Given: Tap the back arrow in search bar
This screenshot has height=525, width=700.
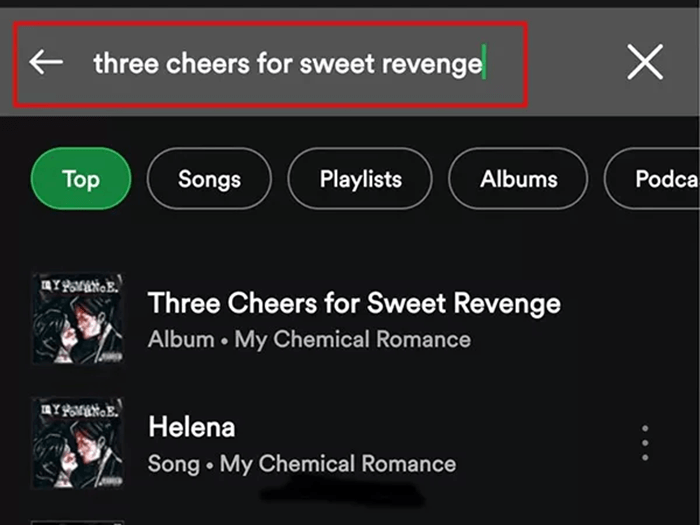Looking at the screenshot, I should [x=46, y=62].
